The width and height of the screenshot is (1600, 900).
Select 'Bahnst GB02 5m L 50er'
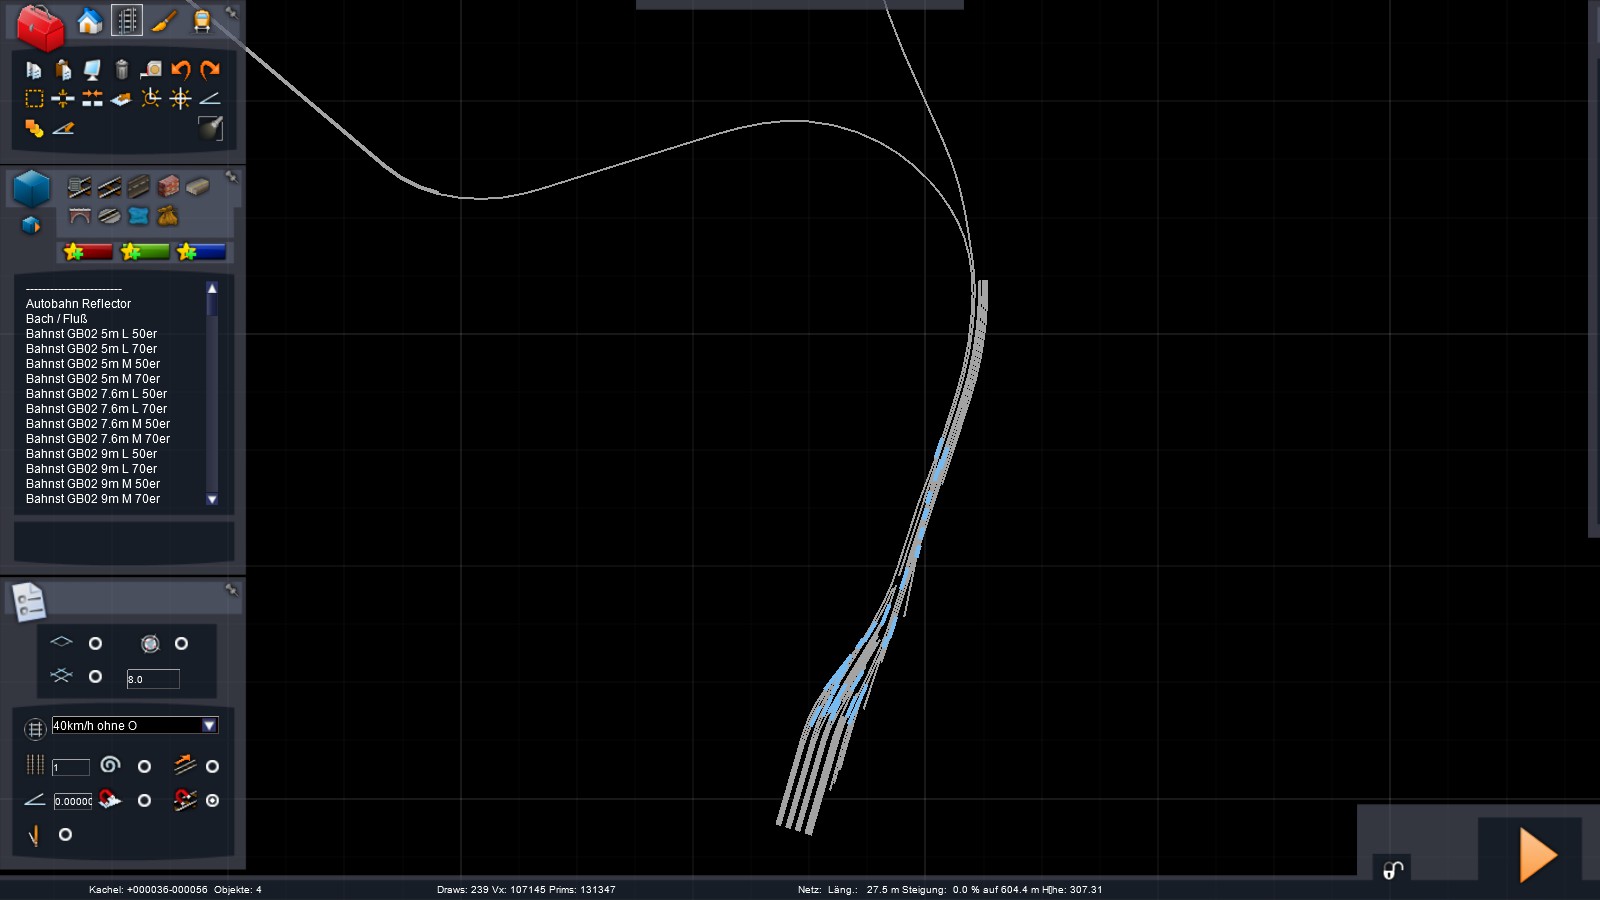point(91,334)
